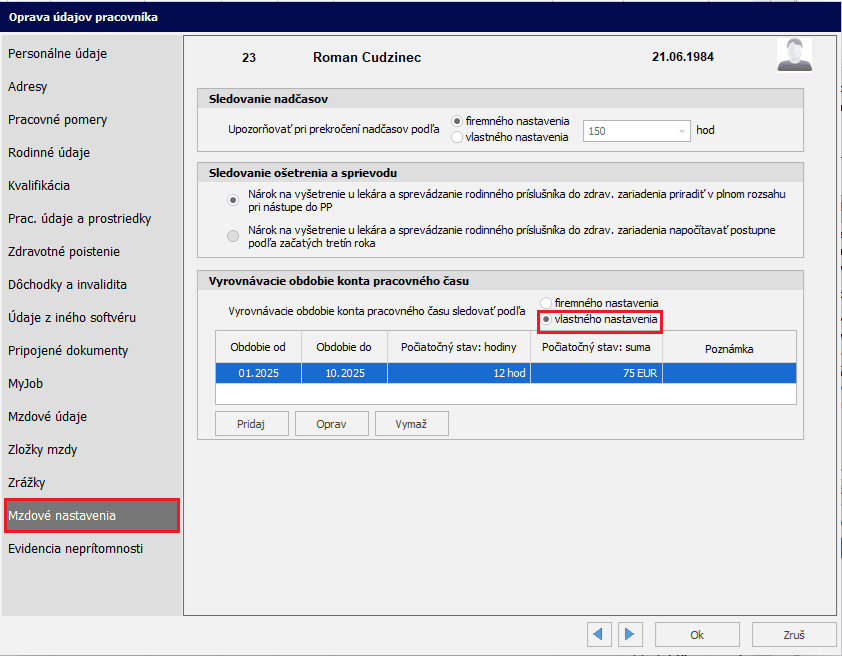Image resolution: width=842 pixels, height=656 pixels.
Task: Go to previous employee with left arrow
Action: tap(599, 634)
